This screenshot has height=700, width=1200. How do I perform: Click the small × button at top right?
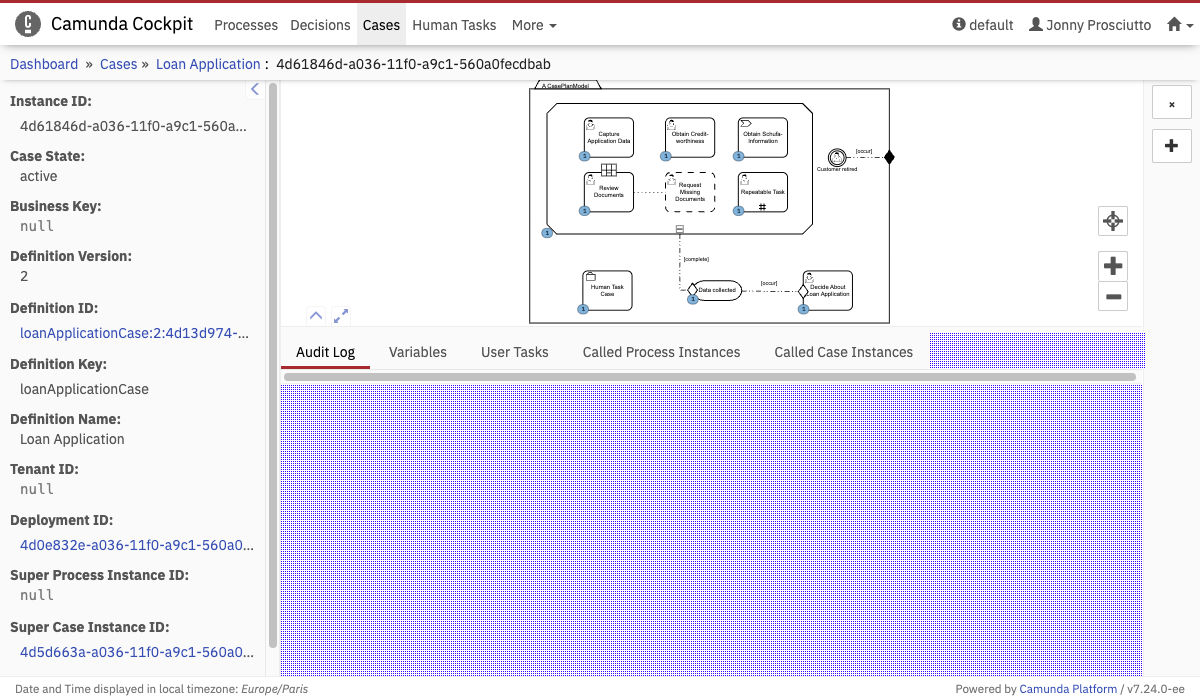coord(1171,104)
